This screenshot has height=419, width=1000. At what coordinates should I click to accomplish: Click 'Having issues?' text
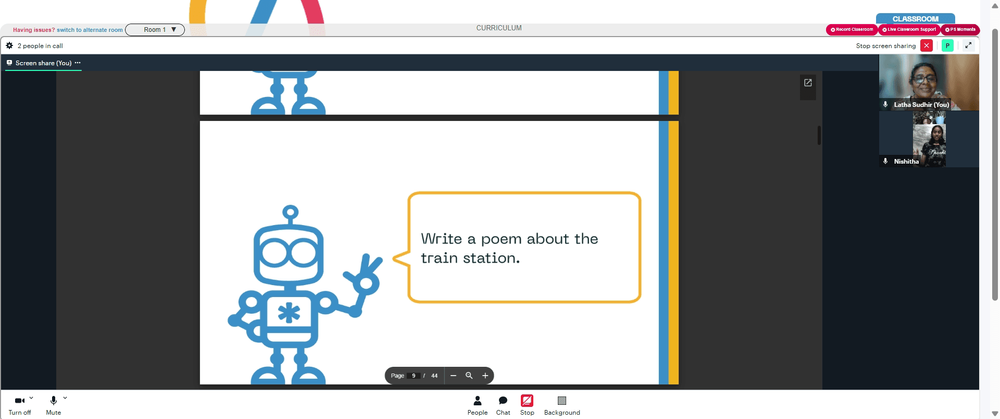pyautogui.click(x=34, y=30)
